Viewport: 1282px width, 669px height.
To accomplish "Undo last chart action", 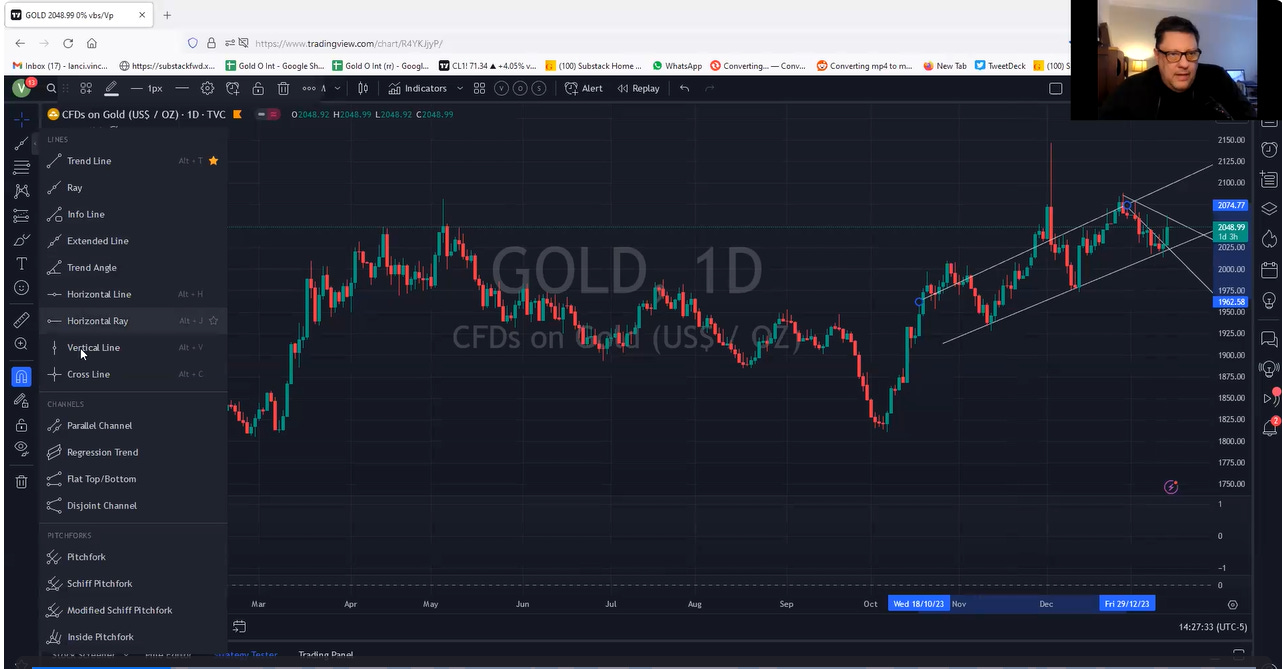I will (x=684, y=88).
